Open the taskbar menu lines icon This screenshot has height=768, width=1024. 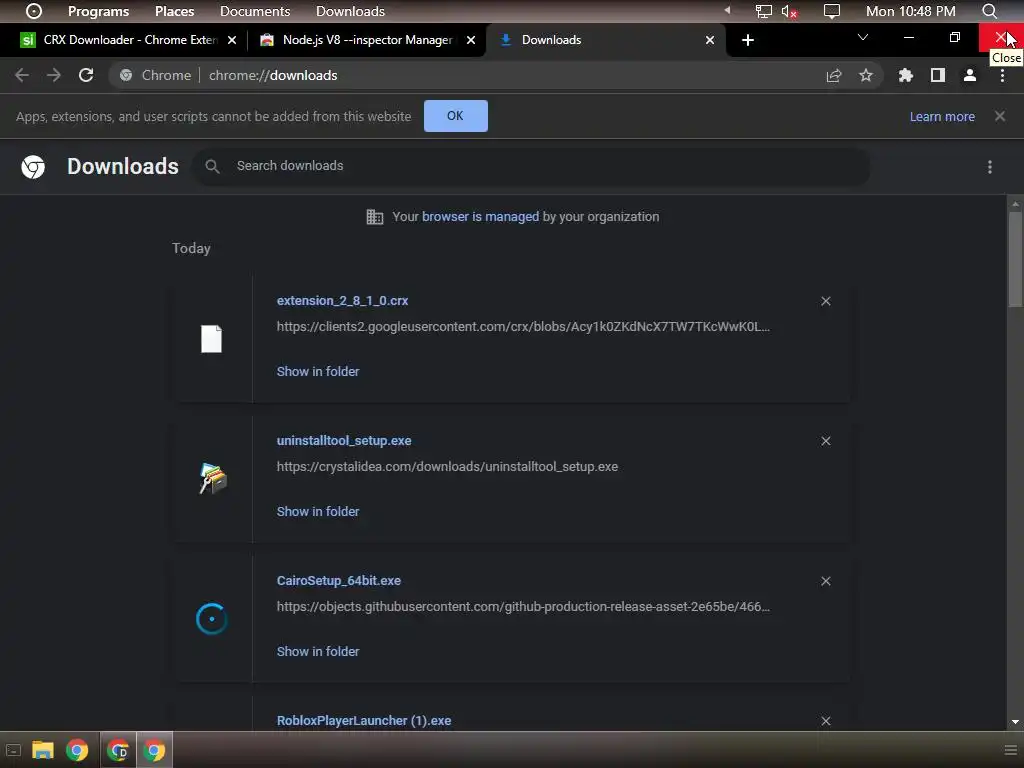(x=1010, y=750)
